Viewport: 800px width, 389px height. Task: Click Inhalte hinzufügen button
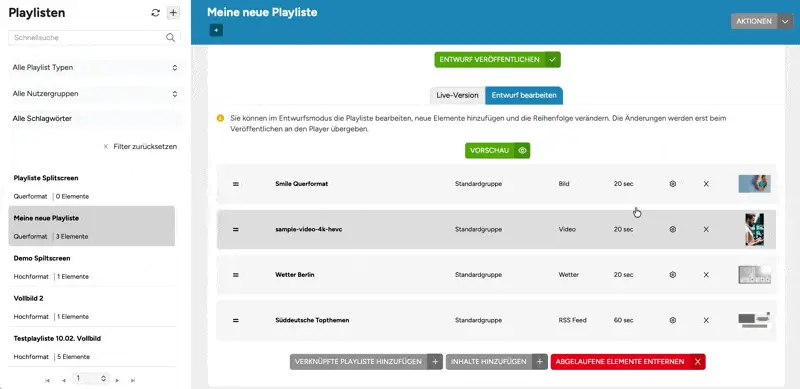click(496, 361)
